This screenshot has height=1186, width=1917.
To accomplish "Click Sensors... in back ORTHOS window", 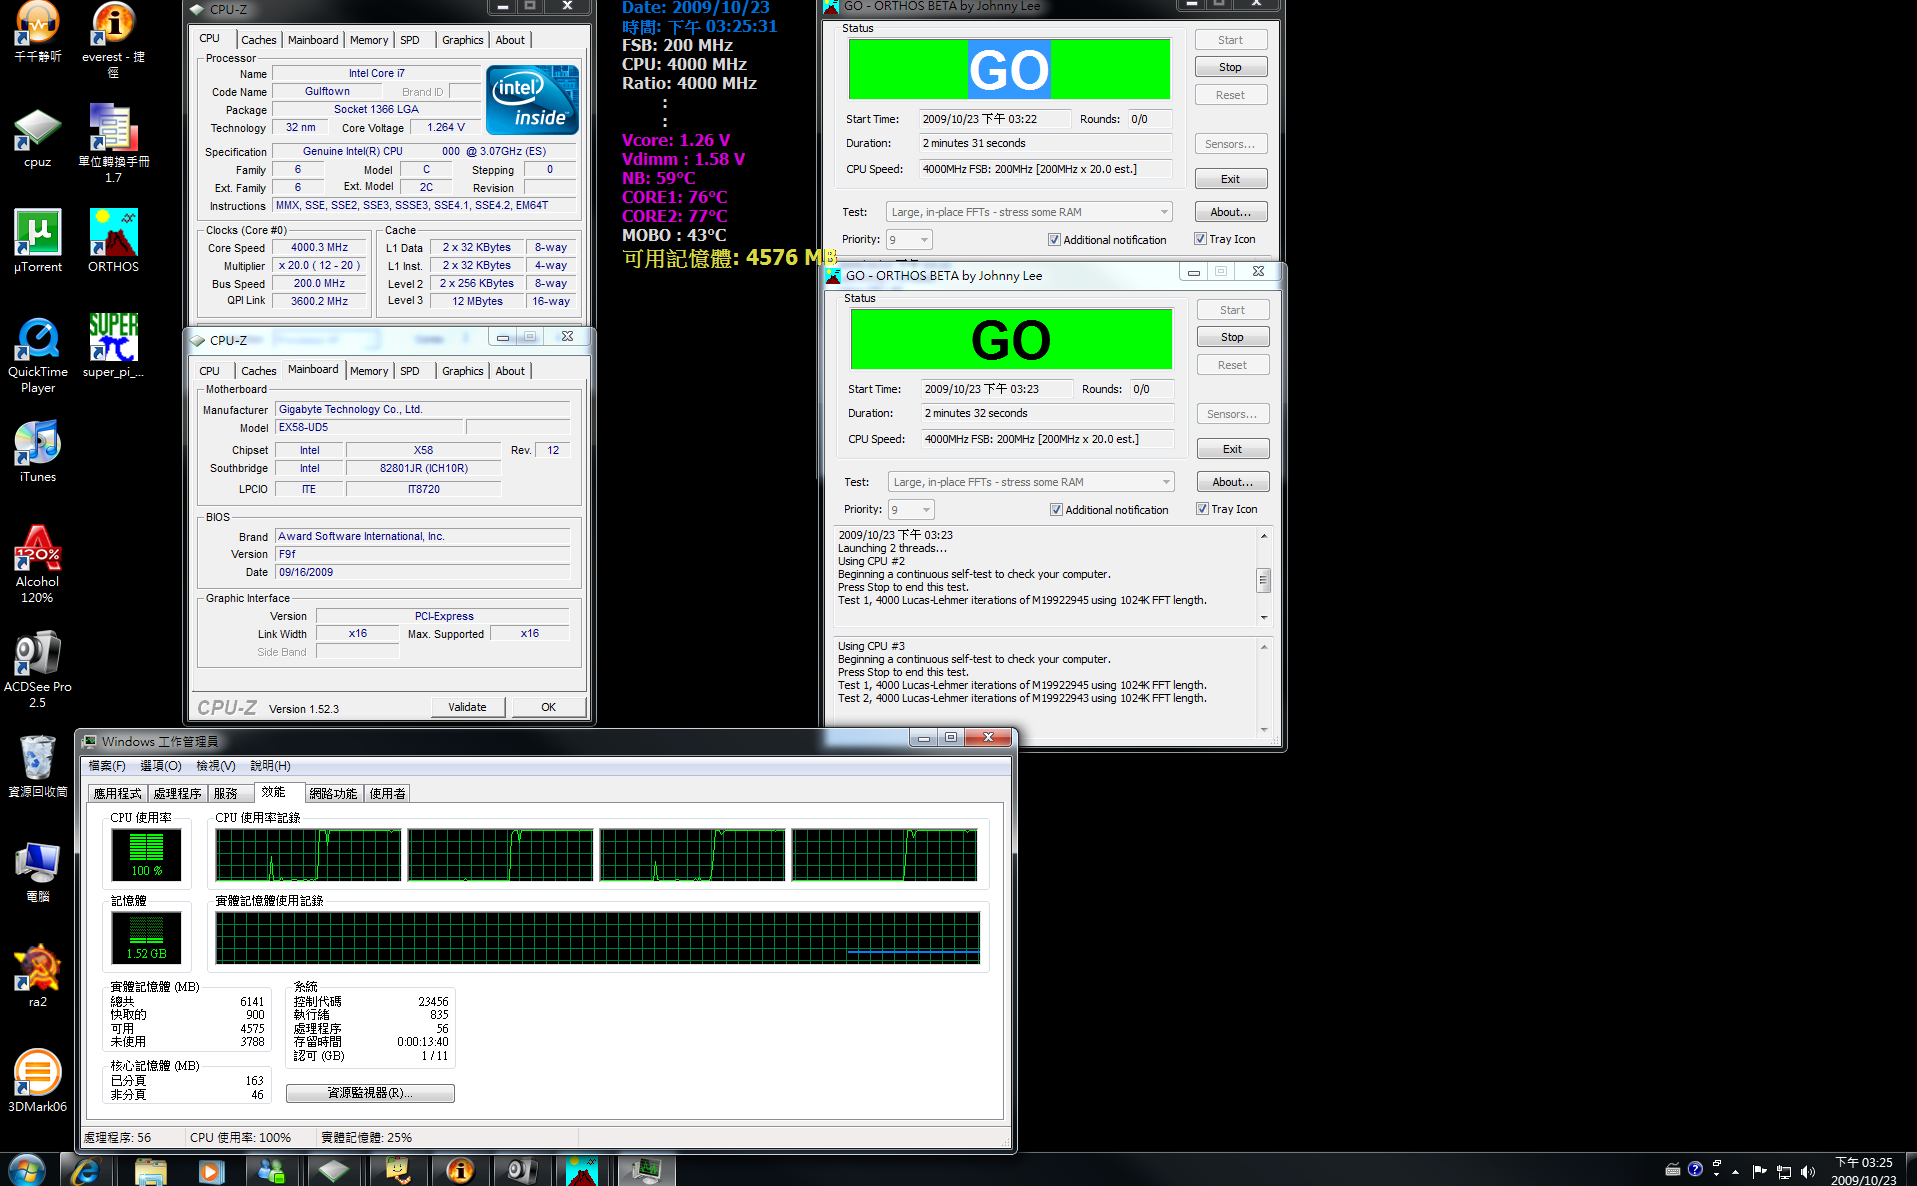I will tap(1230, 144).
